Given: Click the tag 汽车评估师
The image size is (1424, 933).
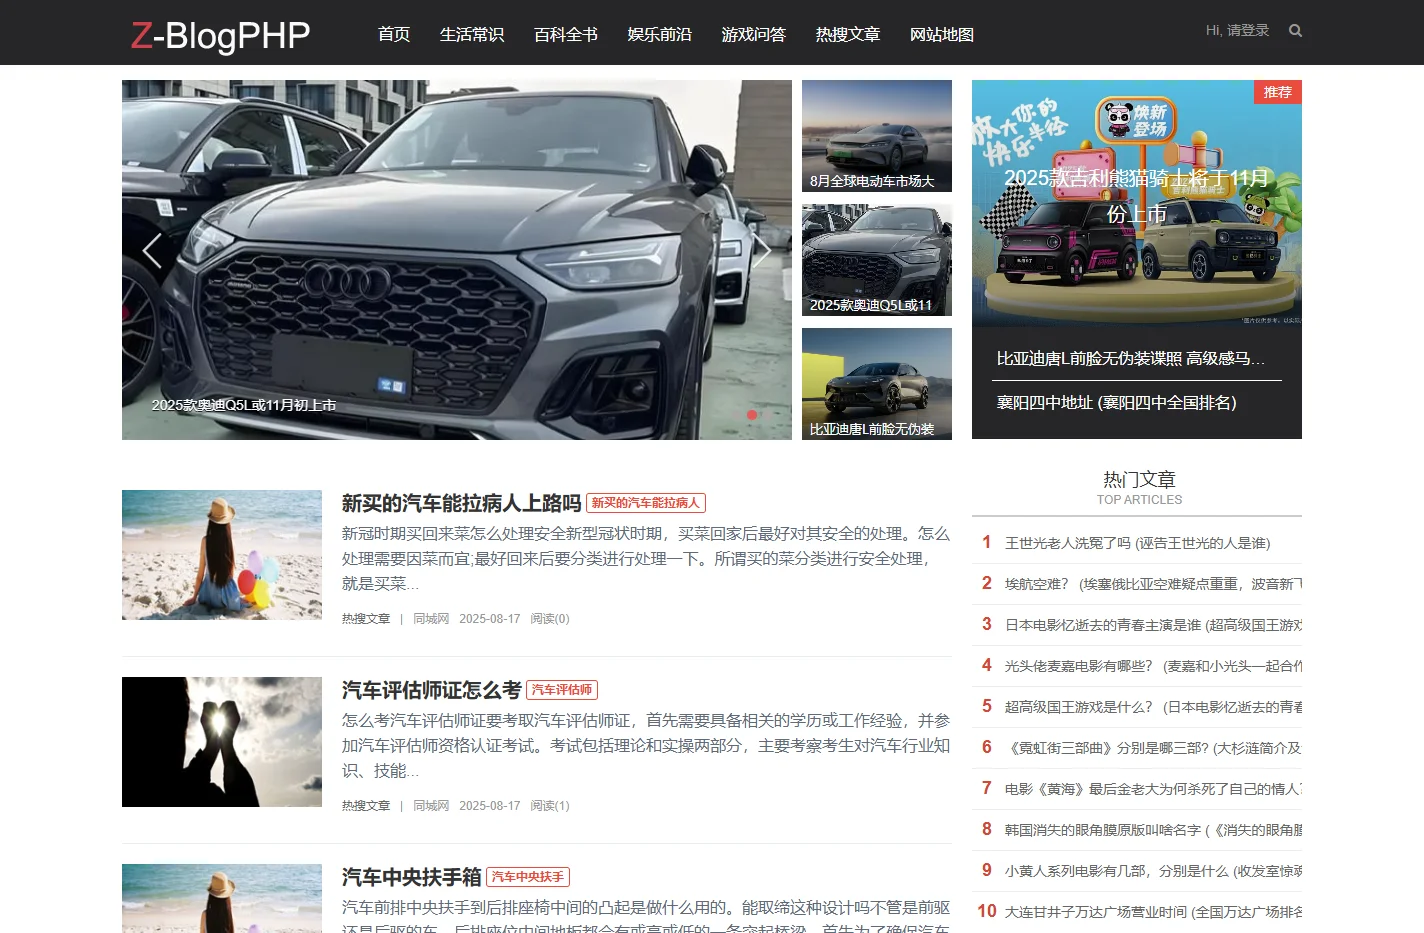Looking at the screenshot, I should pyautogui.click(x=562, y=690).
